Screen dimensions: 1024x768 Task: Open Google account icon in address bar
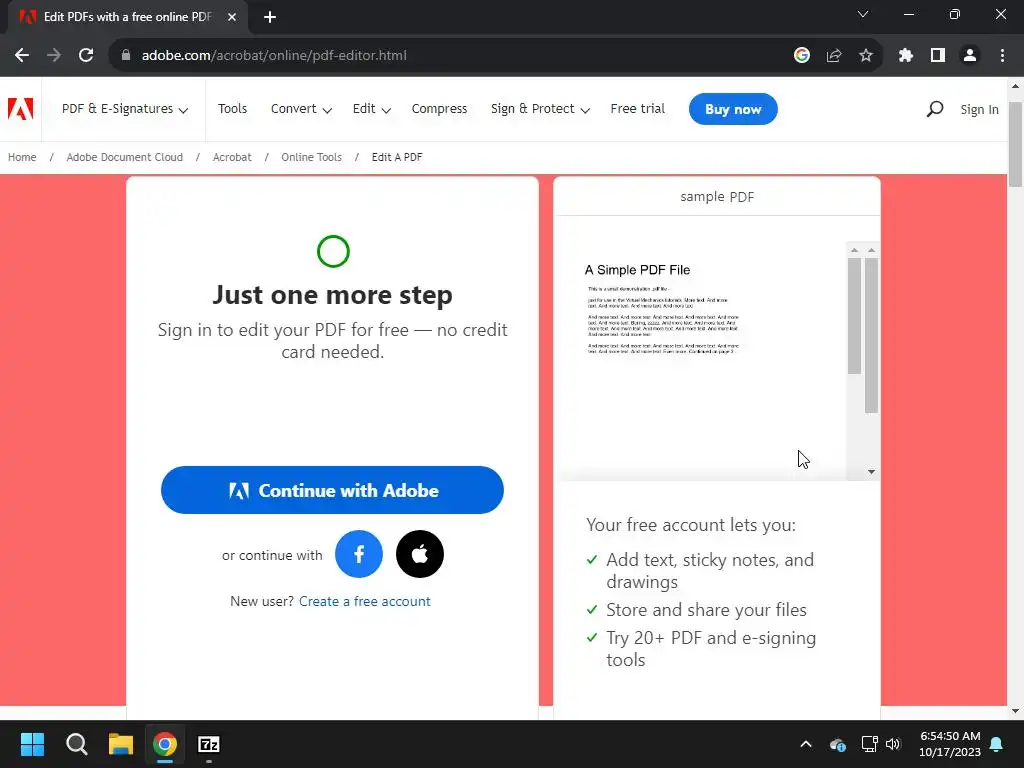point(802,56)
